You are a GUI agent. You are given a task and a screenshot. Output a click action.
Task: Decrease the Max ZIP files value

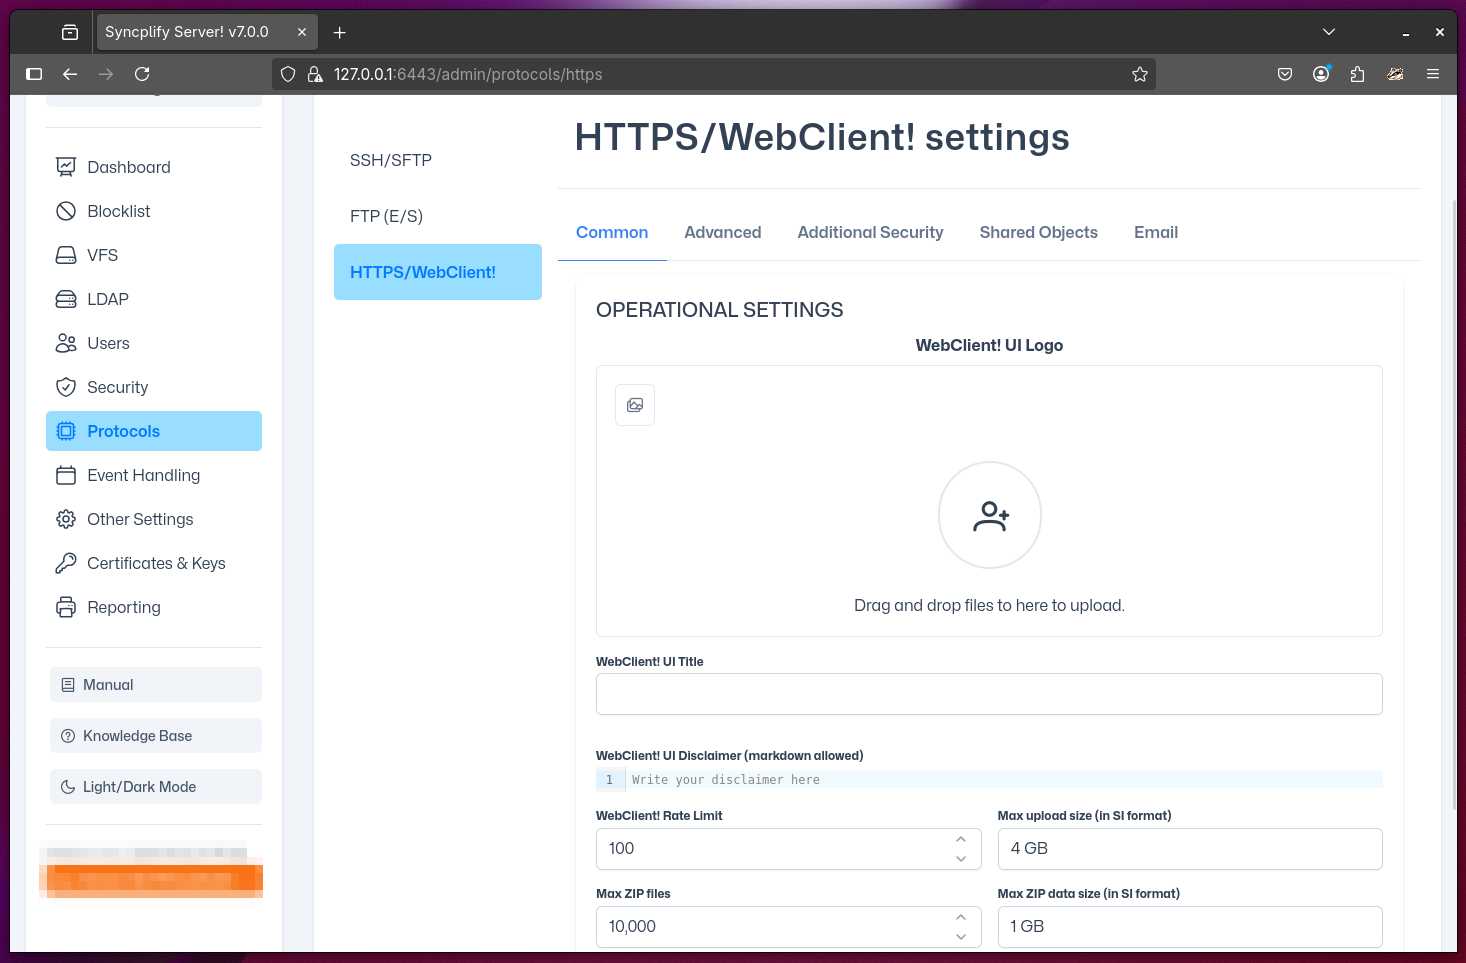[960, 936]
